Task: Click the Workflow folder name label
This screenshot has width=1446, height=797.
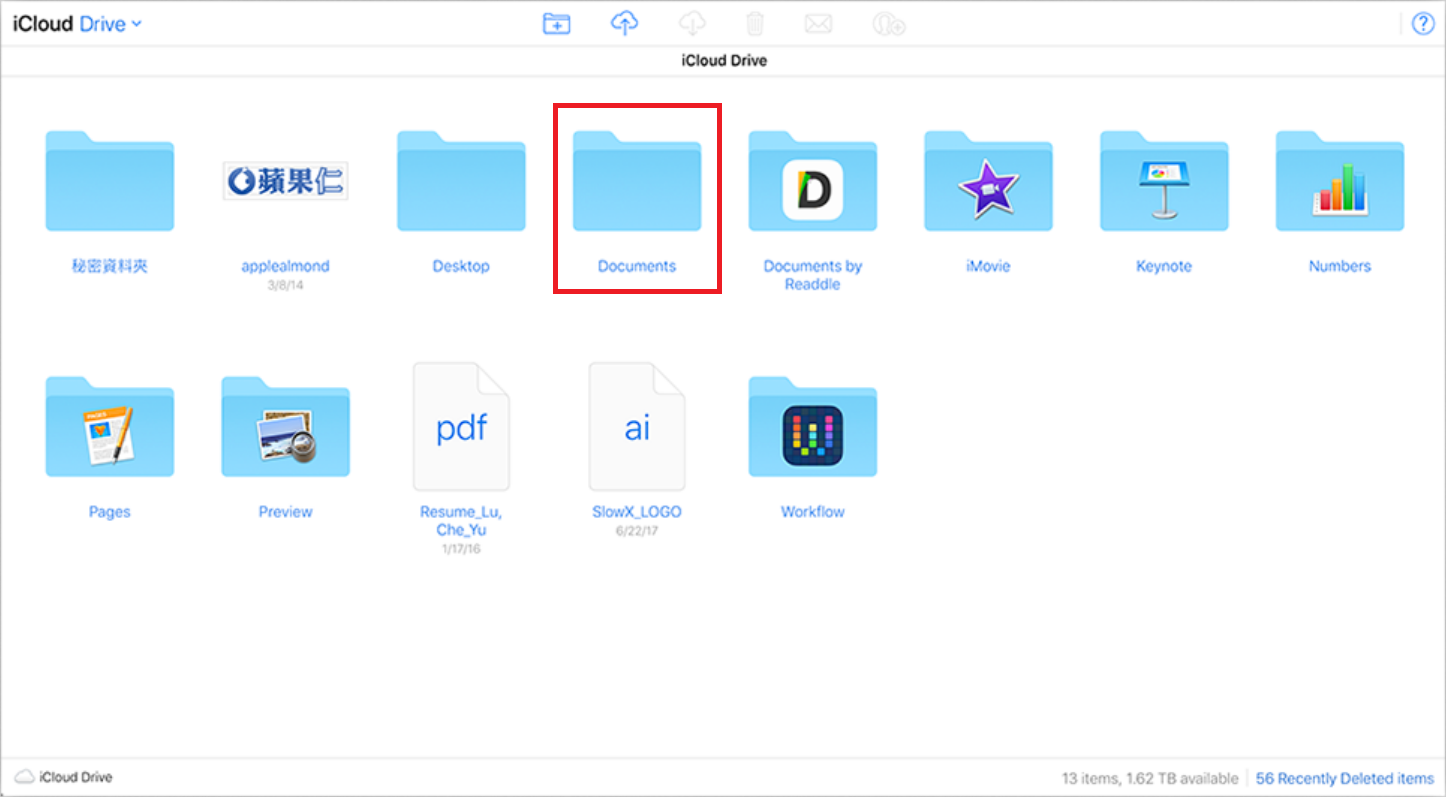Action: pos(813,512)
